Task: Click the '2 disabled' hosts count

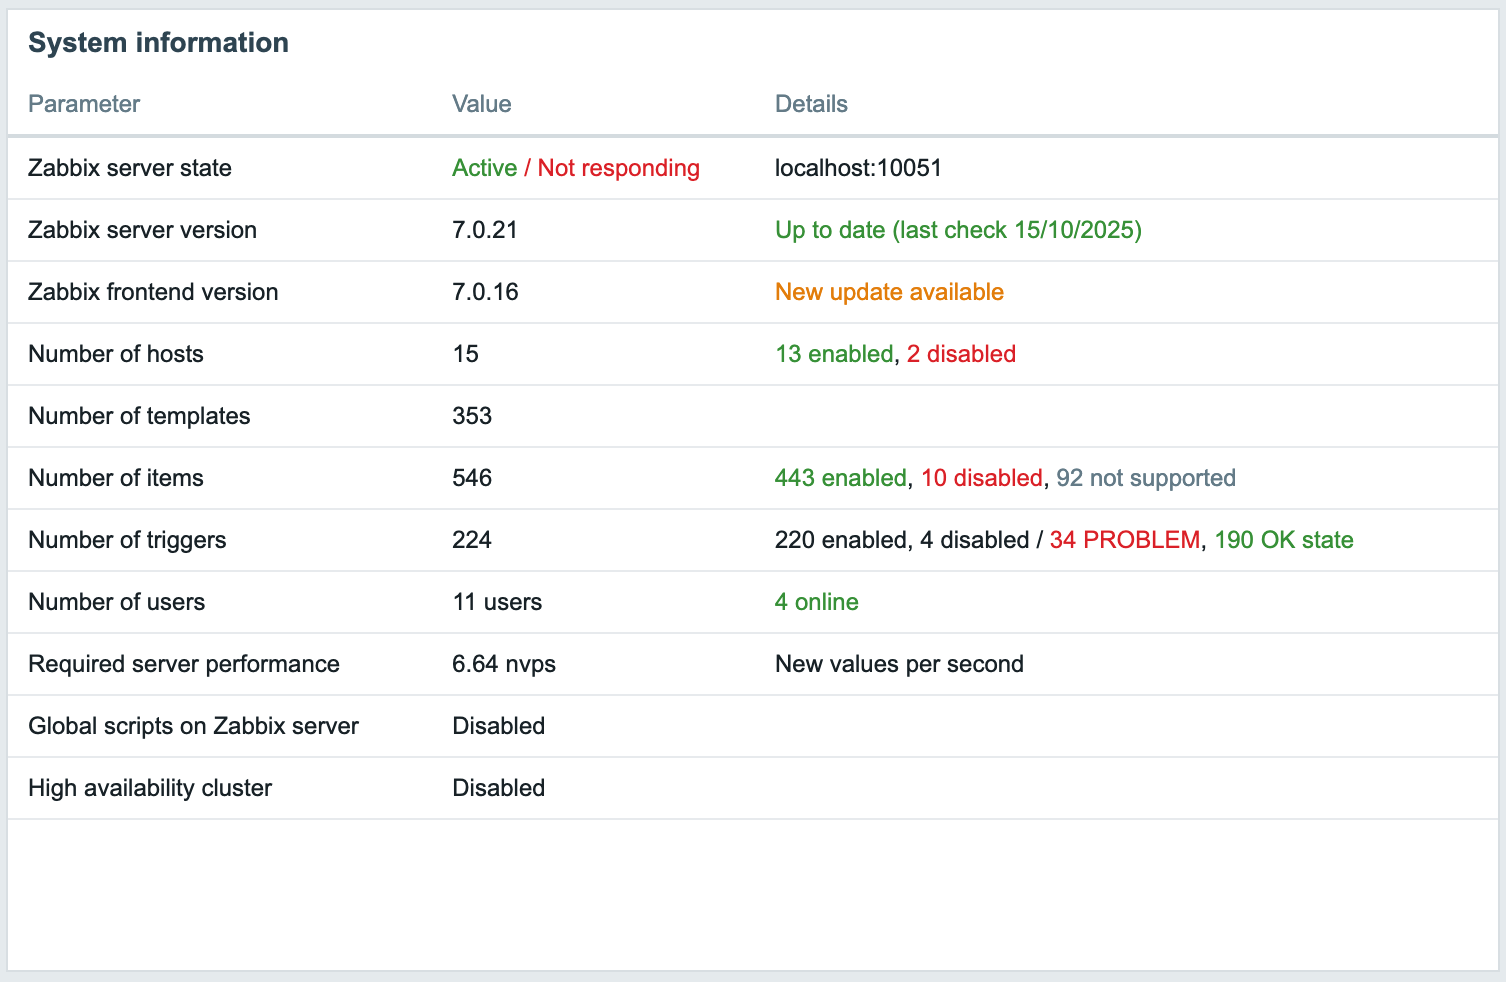Action: [961, 354]
